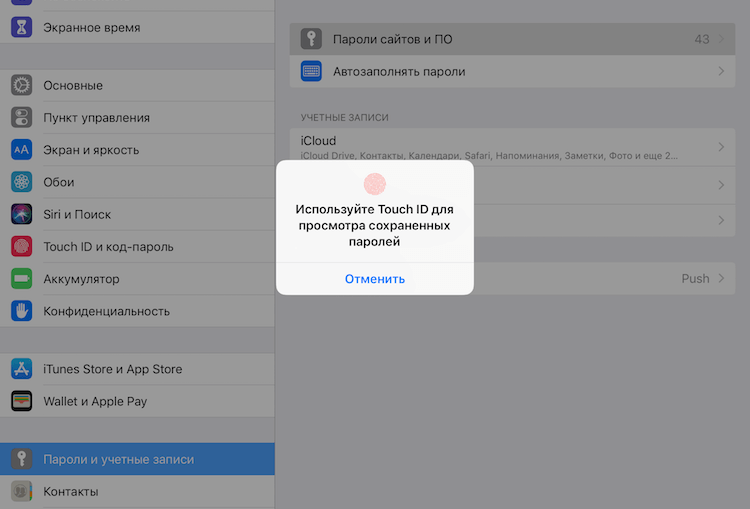Tap the pink fingerprint icon in dialog

point(375,184)
